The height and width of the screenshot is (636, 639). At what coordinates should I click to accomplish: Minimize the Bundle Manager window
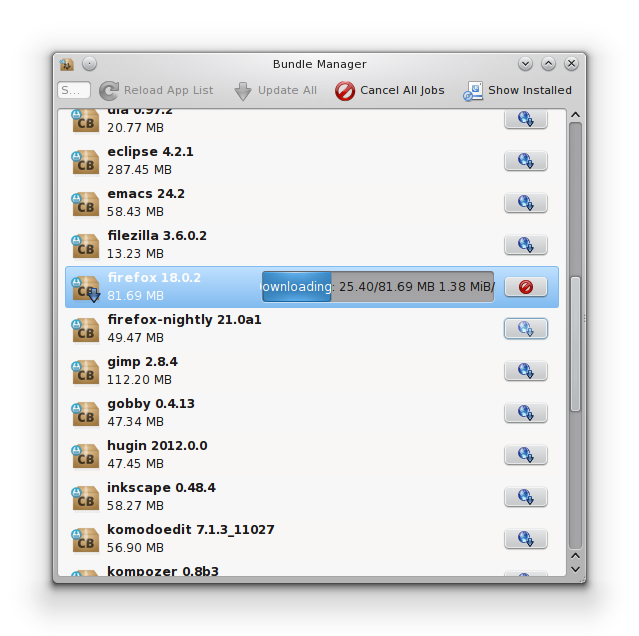pos(525,64)
